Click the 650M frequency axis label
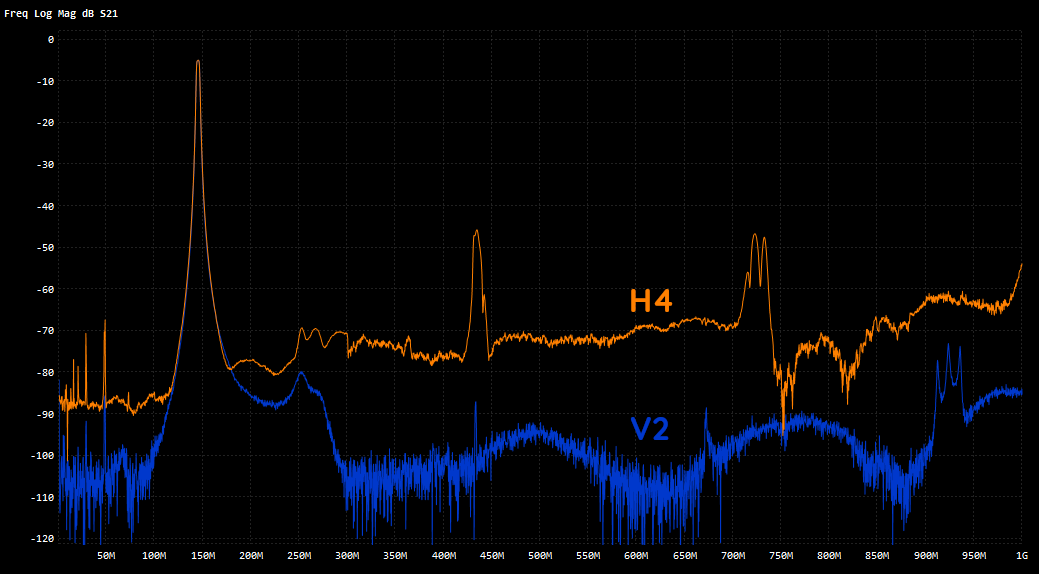Screen dimensions: 1039x574 click(x=684, y=555)
